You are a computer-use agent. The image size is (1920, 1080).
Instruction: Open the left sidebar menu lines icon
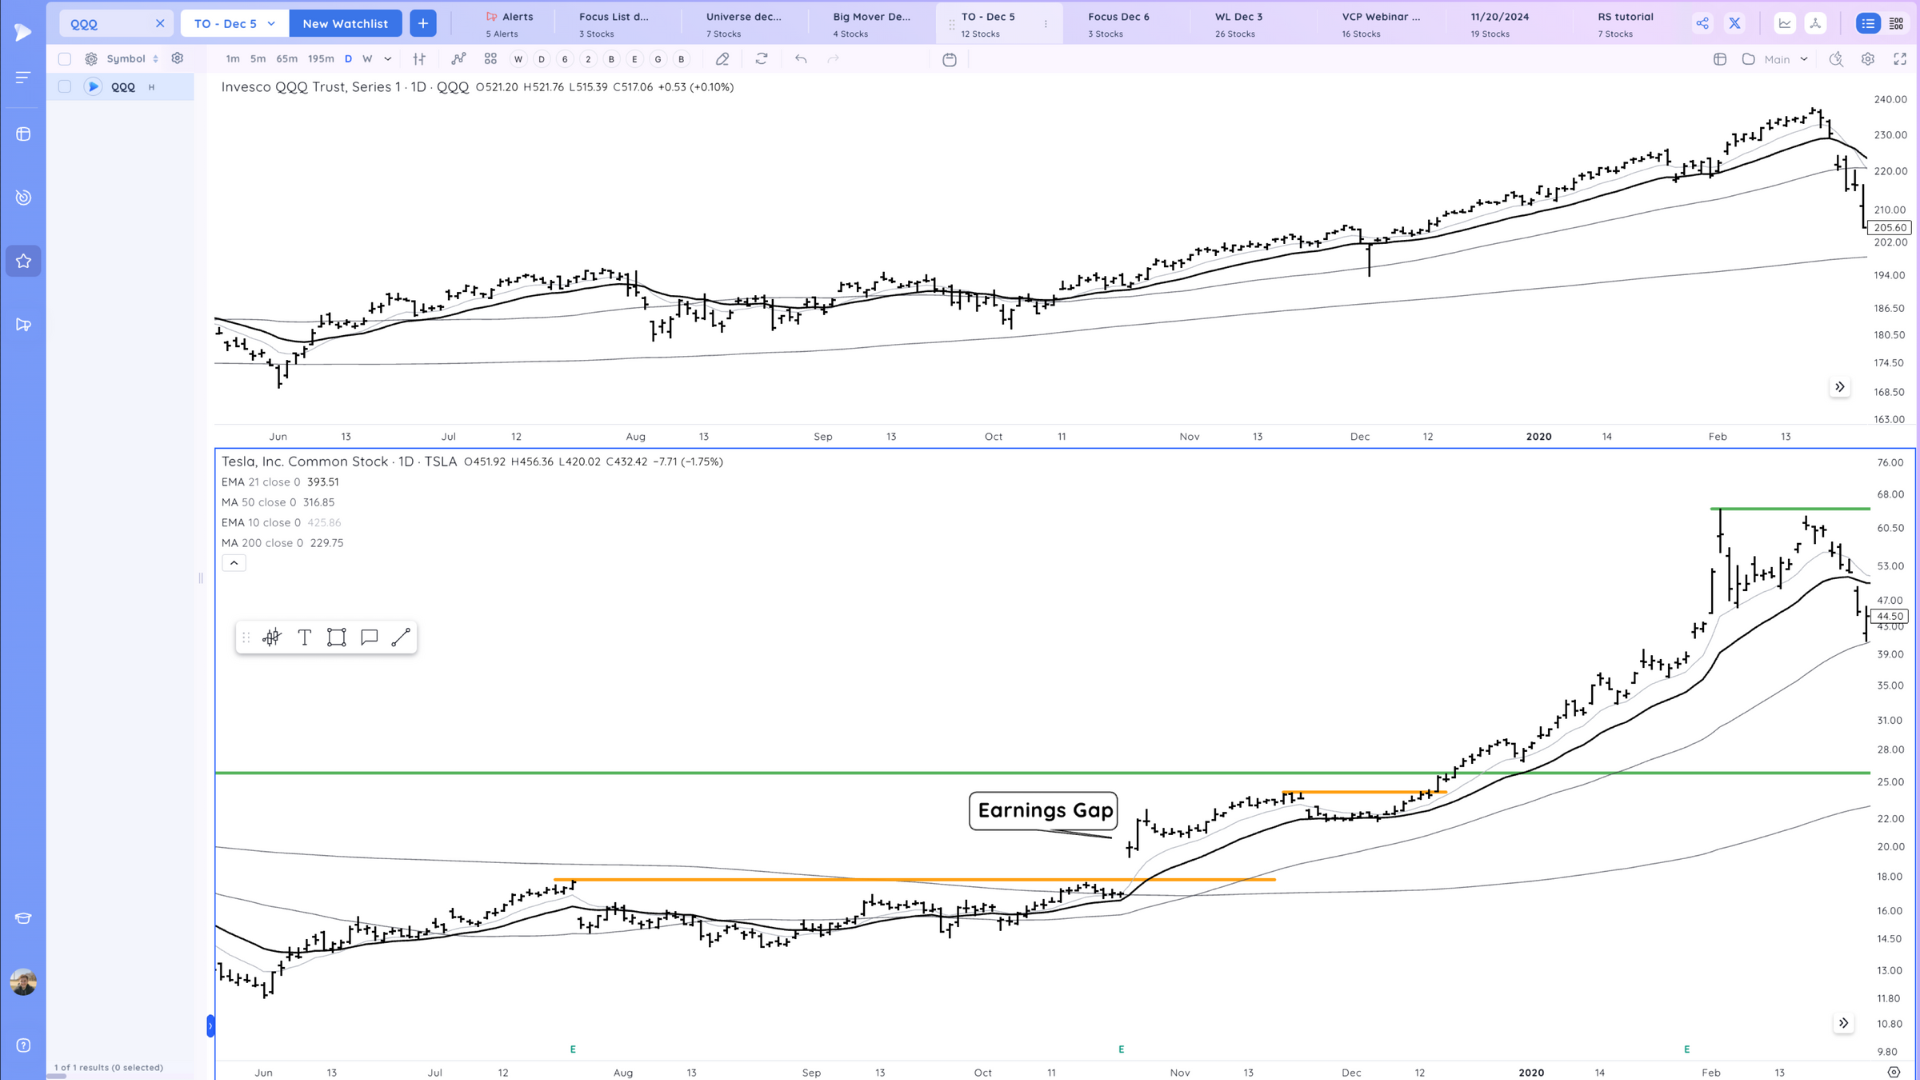[x=23, y=77]
